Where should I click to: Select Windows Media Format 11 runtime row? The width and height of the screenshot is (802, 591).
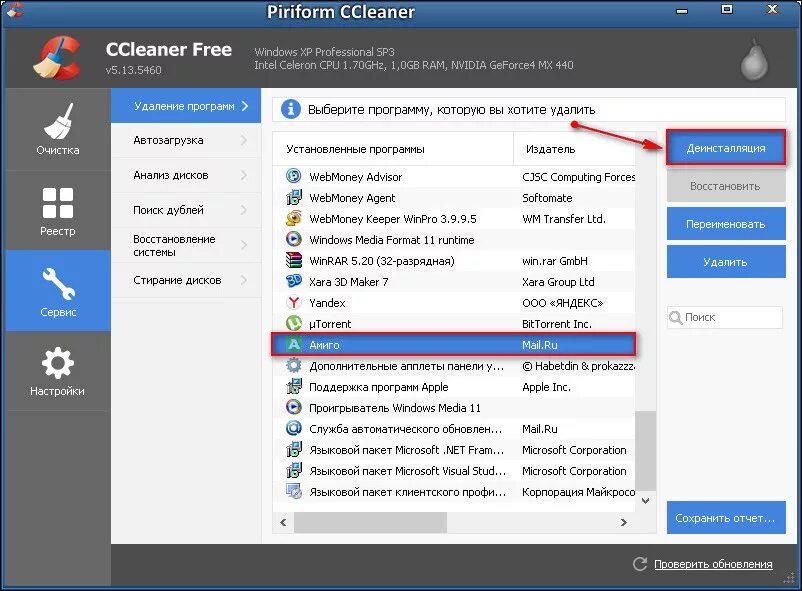coord(454,239)
